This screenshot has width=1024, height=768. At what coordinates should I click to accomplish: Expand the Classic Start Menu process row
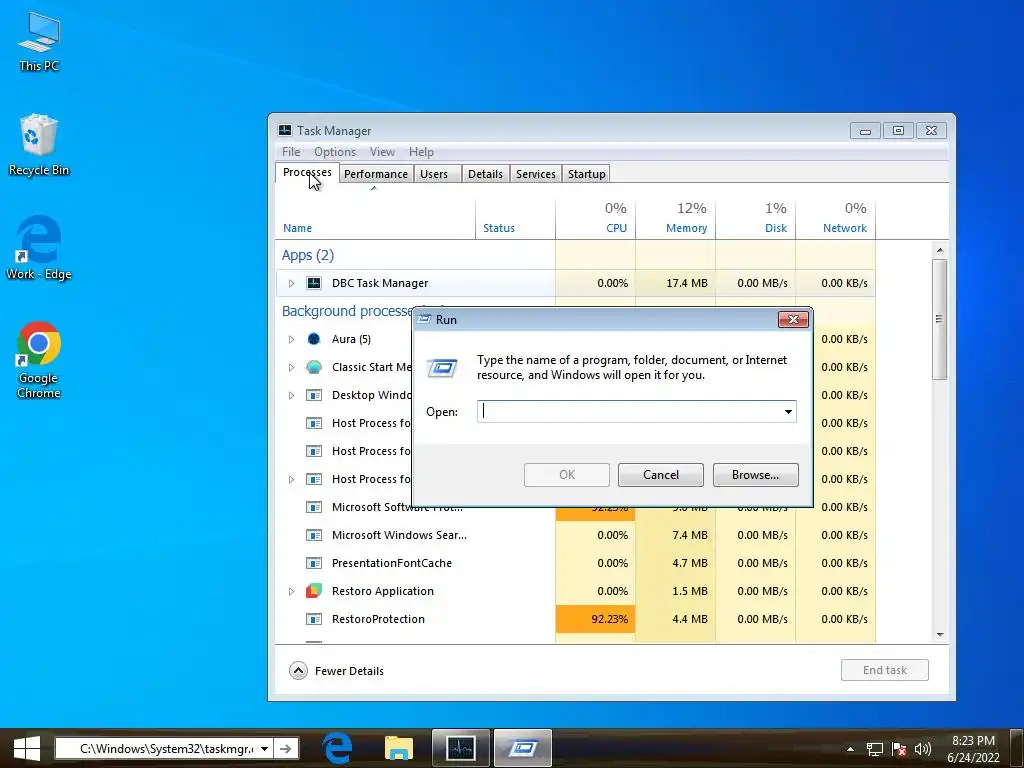(291, 367)
